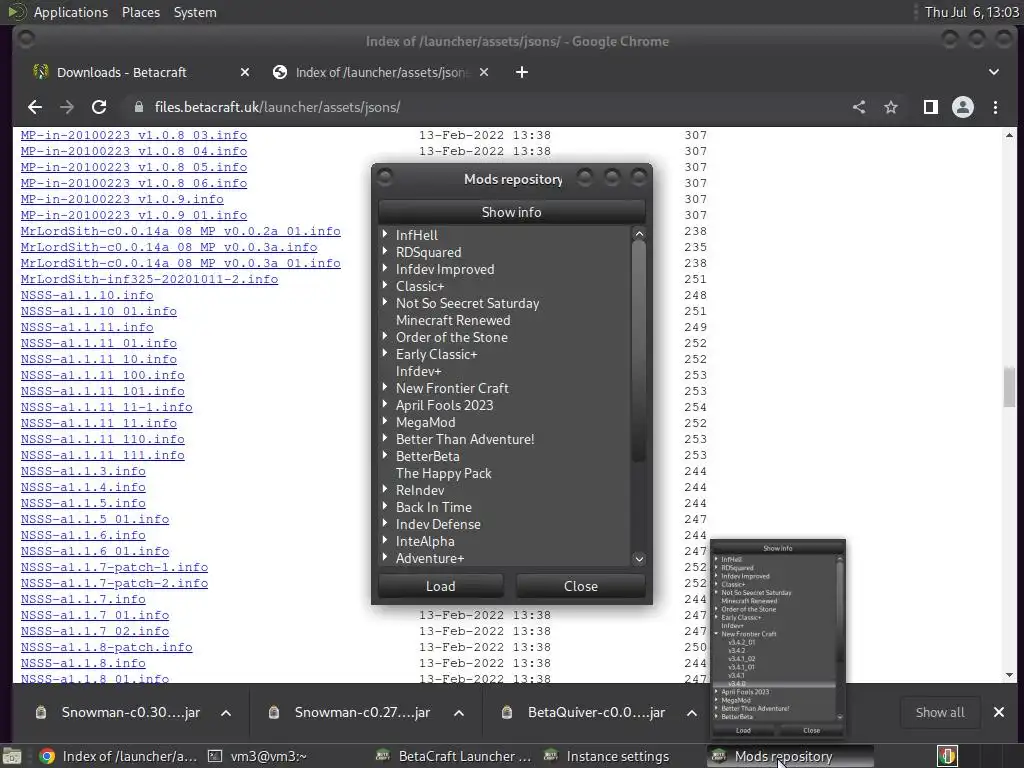Select Adventure+ in mod list

[430, 558]
